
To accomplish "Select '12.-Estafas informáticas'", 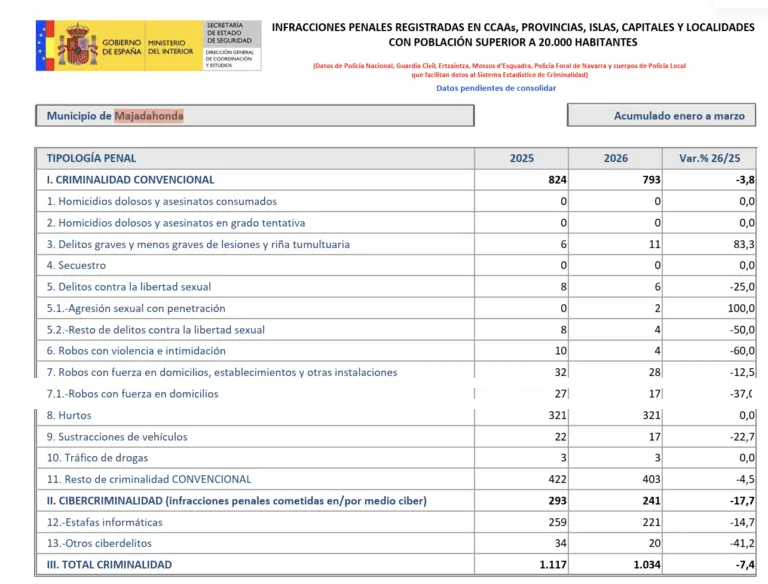I will [x=104, y=522].
